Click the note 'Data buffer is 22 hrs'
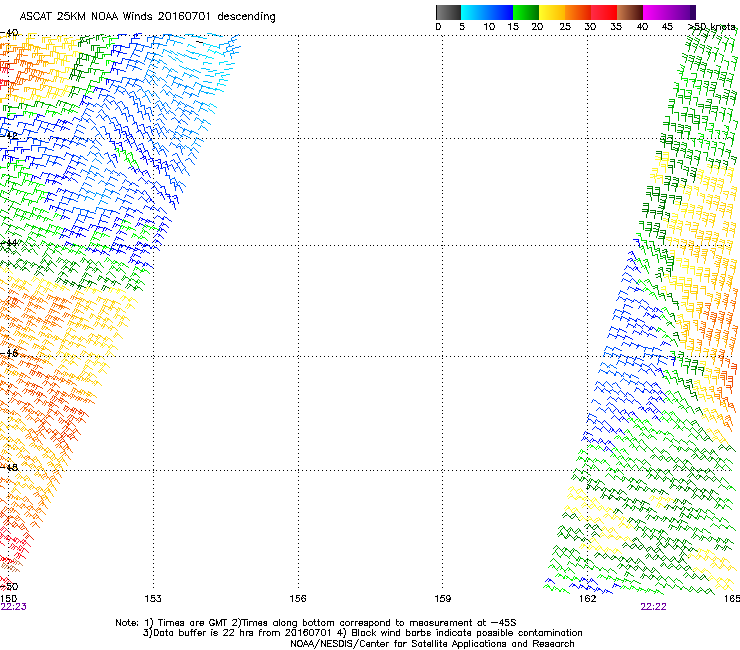Image resolution: width=740 pixels, height=650 pixels. pyautogui.click(x=203, y=633)
